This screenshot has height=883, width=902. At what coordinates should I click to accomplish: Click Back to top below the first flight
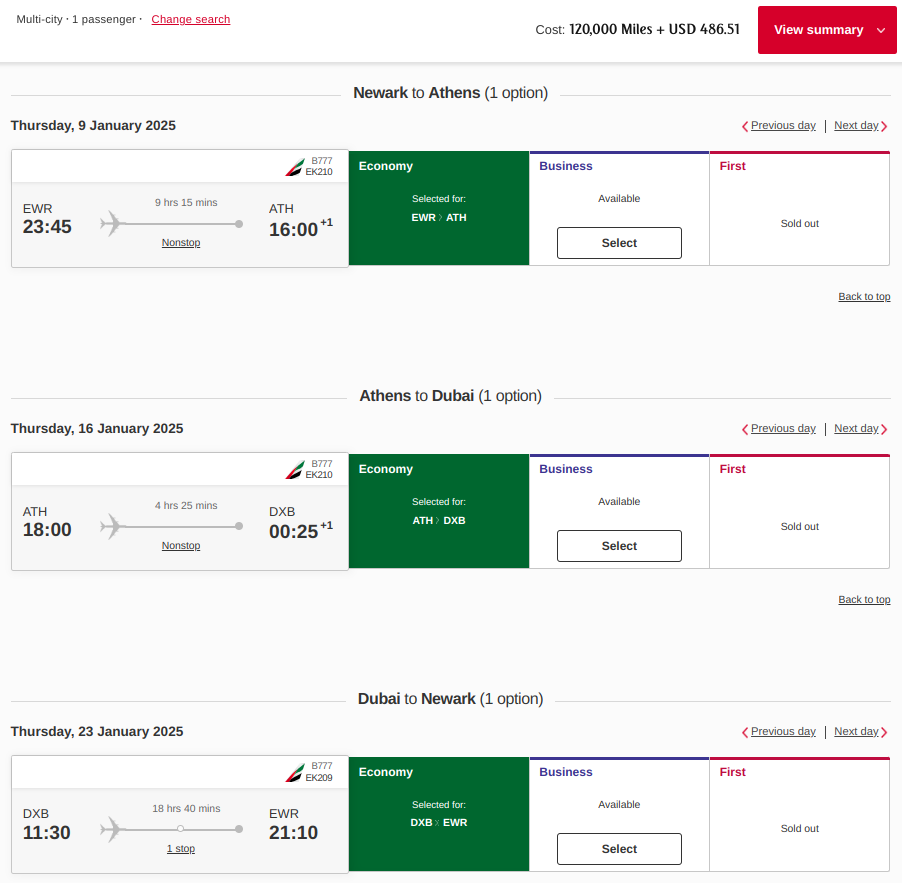864,296
